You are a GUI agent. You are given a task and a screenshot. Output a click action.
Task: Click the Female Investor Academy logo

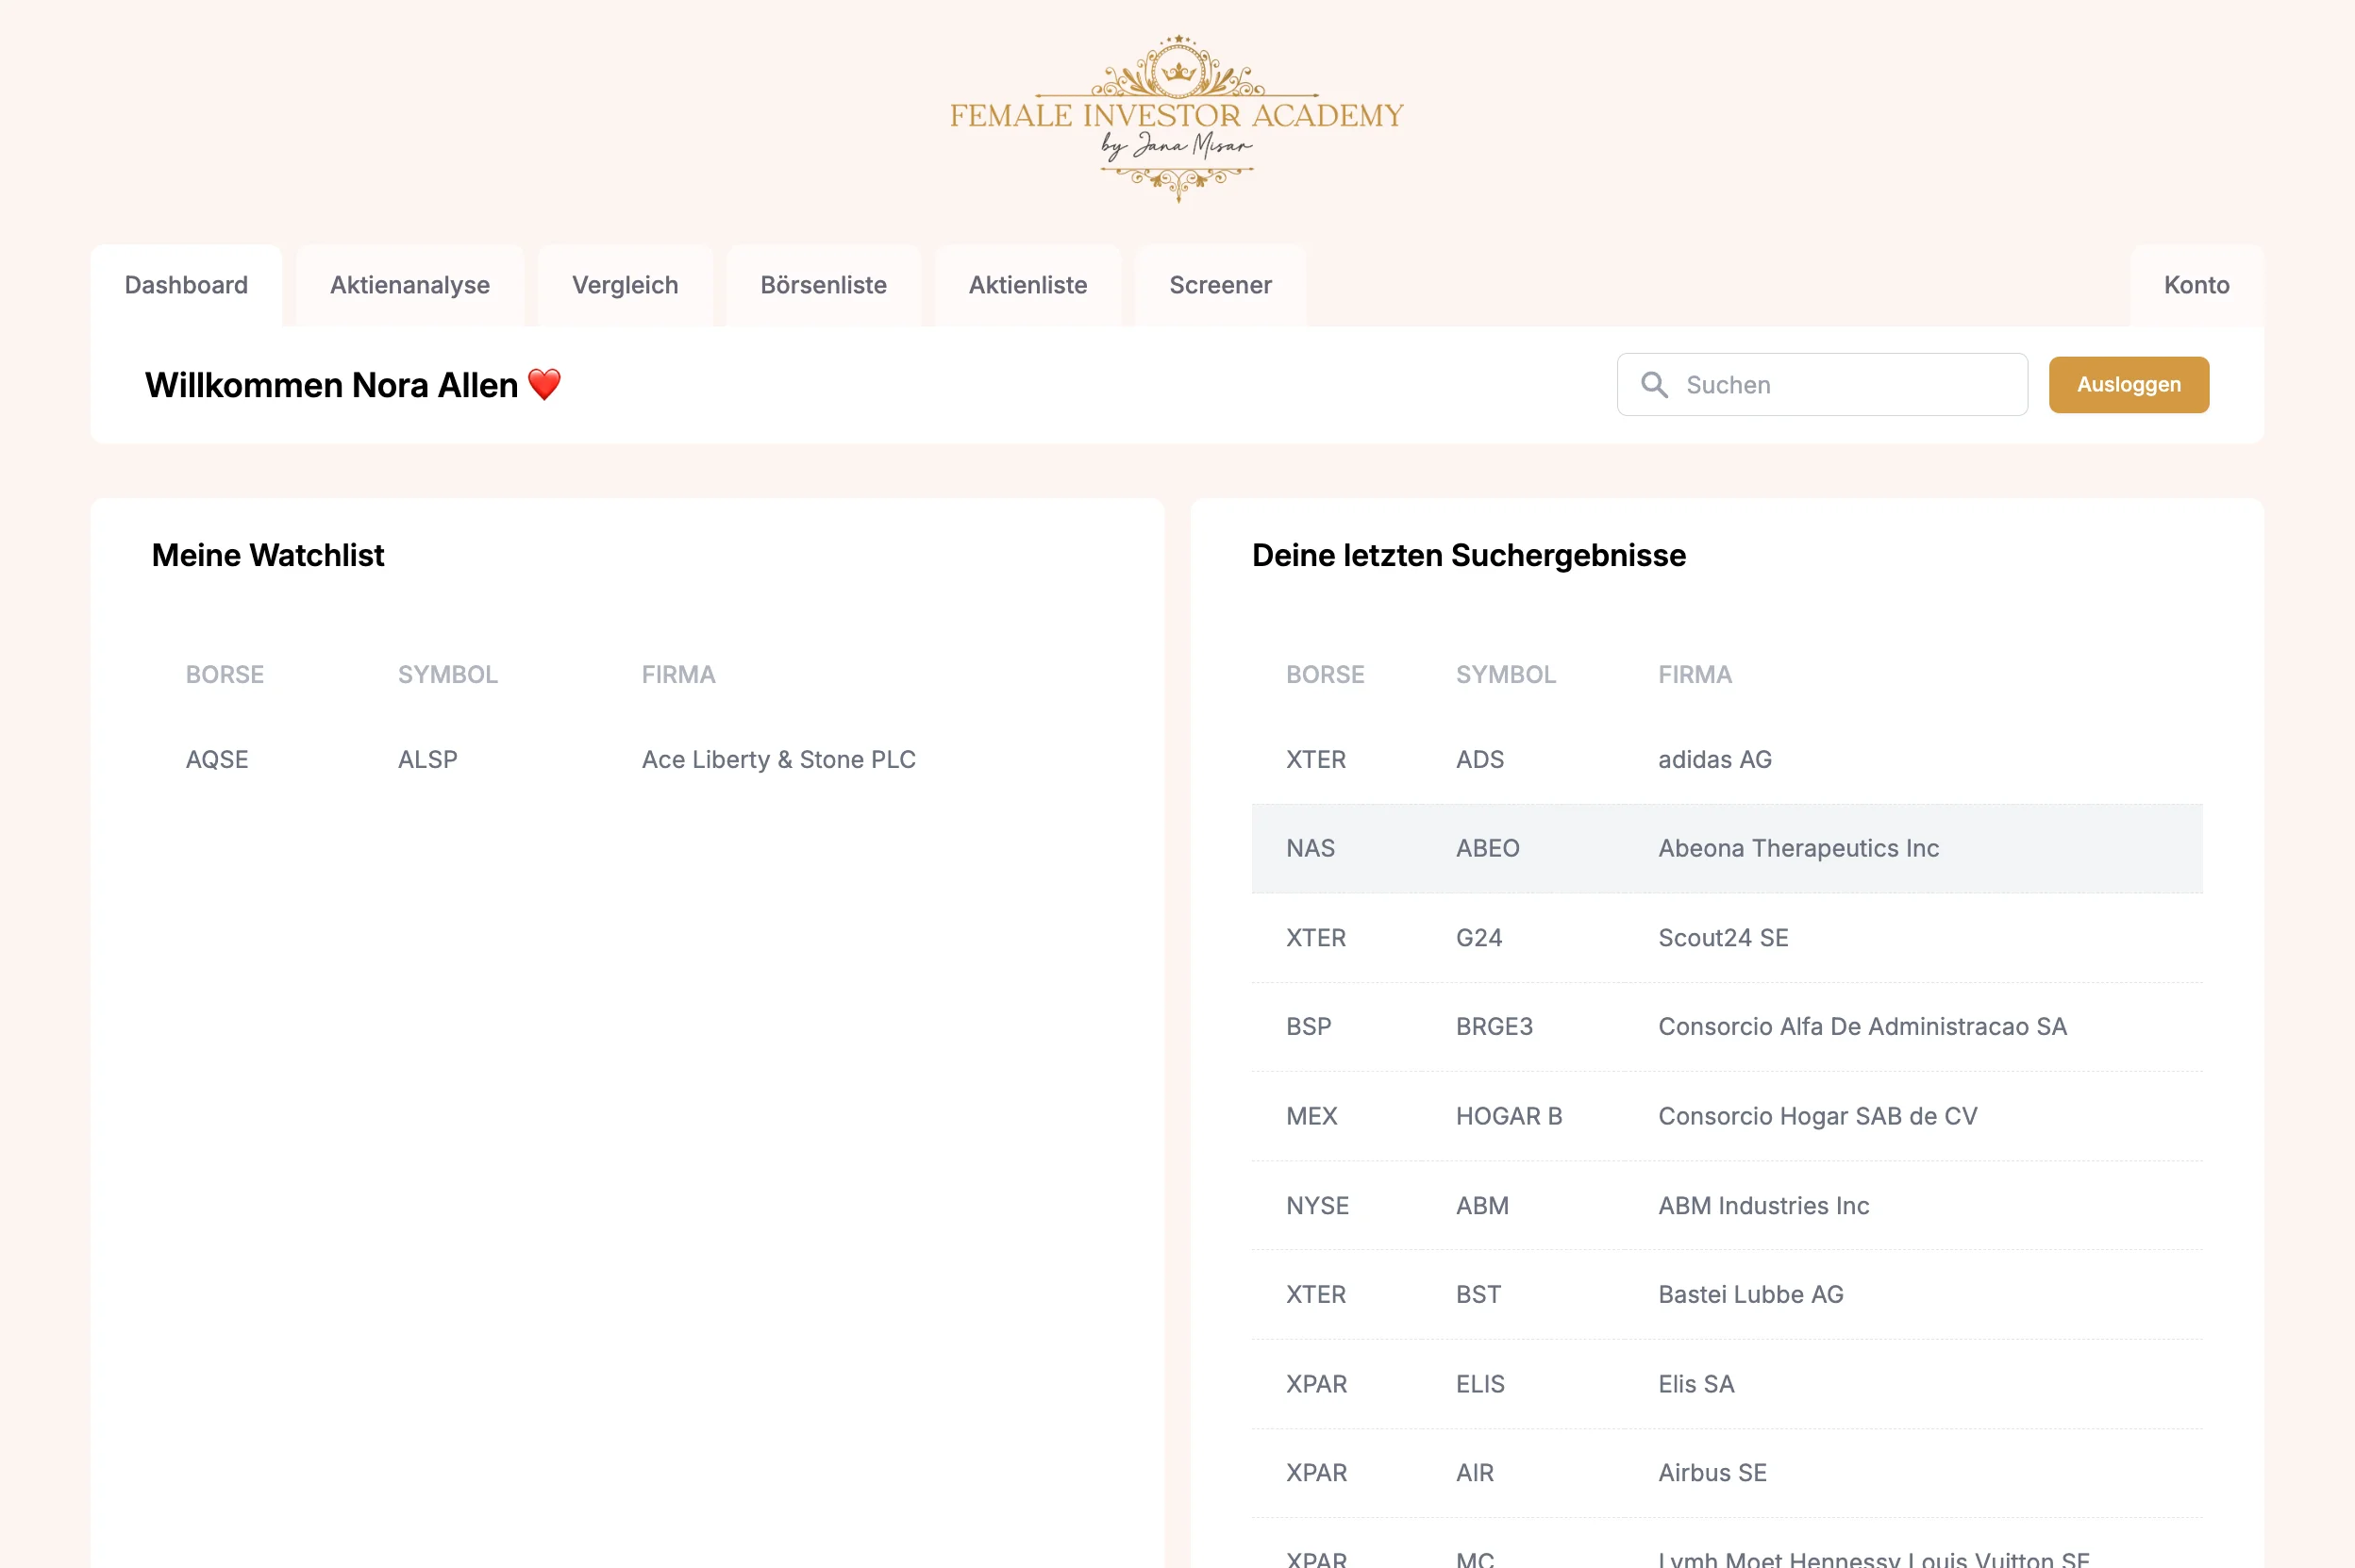1177,119
